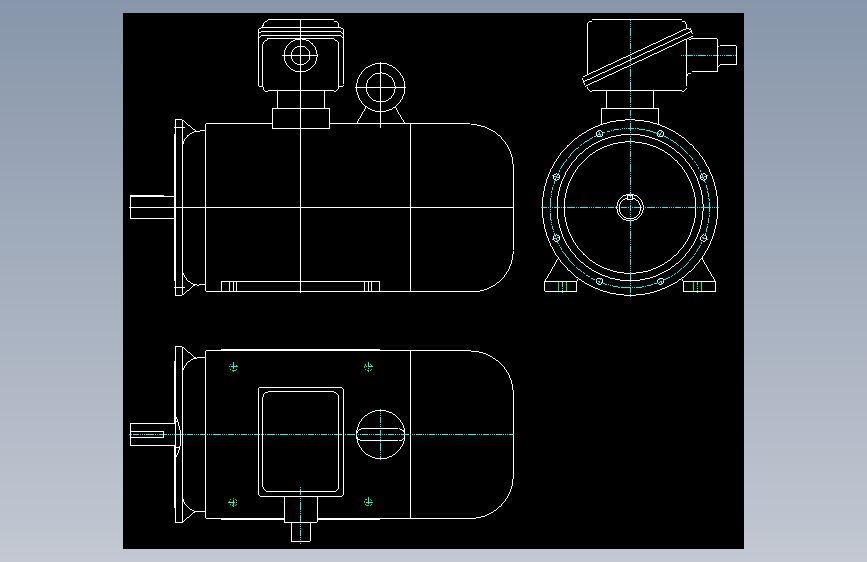The width and height of the screenshot is (867, 562).
Task: Select the lifting eye ring in side view
Action: (380, 87)
